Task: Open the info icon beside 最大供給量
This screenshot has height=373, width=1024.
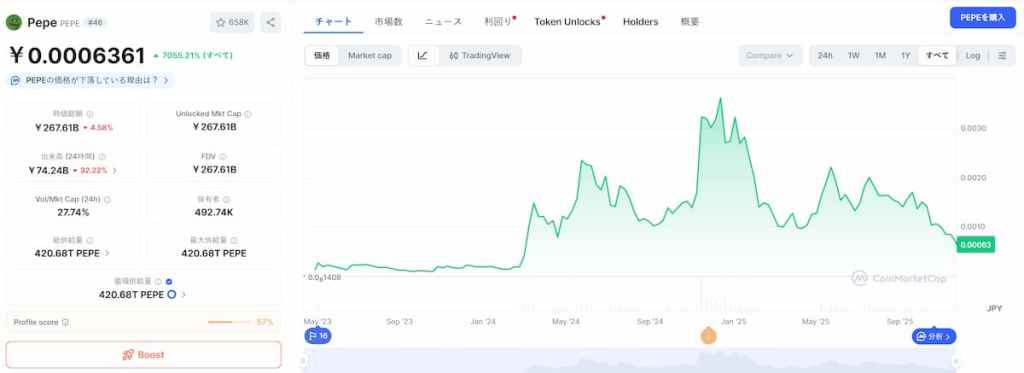Action: (234, 240)
